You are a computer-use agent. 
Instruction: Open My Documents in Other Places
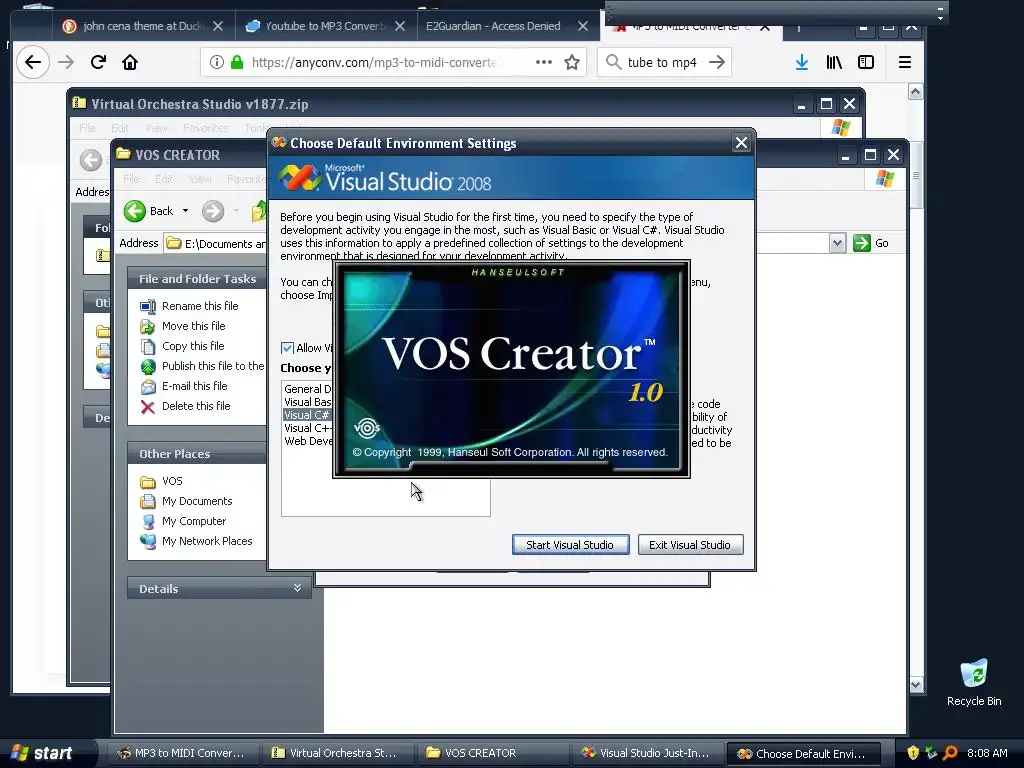tap(197, 501)
